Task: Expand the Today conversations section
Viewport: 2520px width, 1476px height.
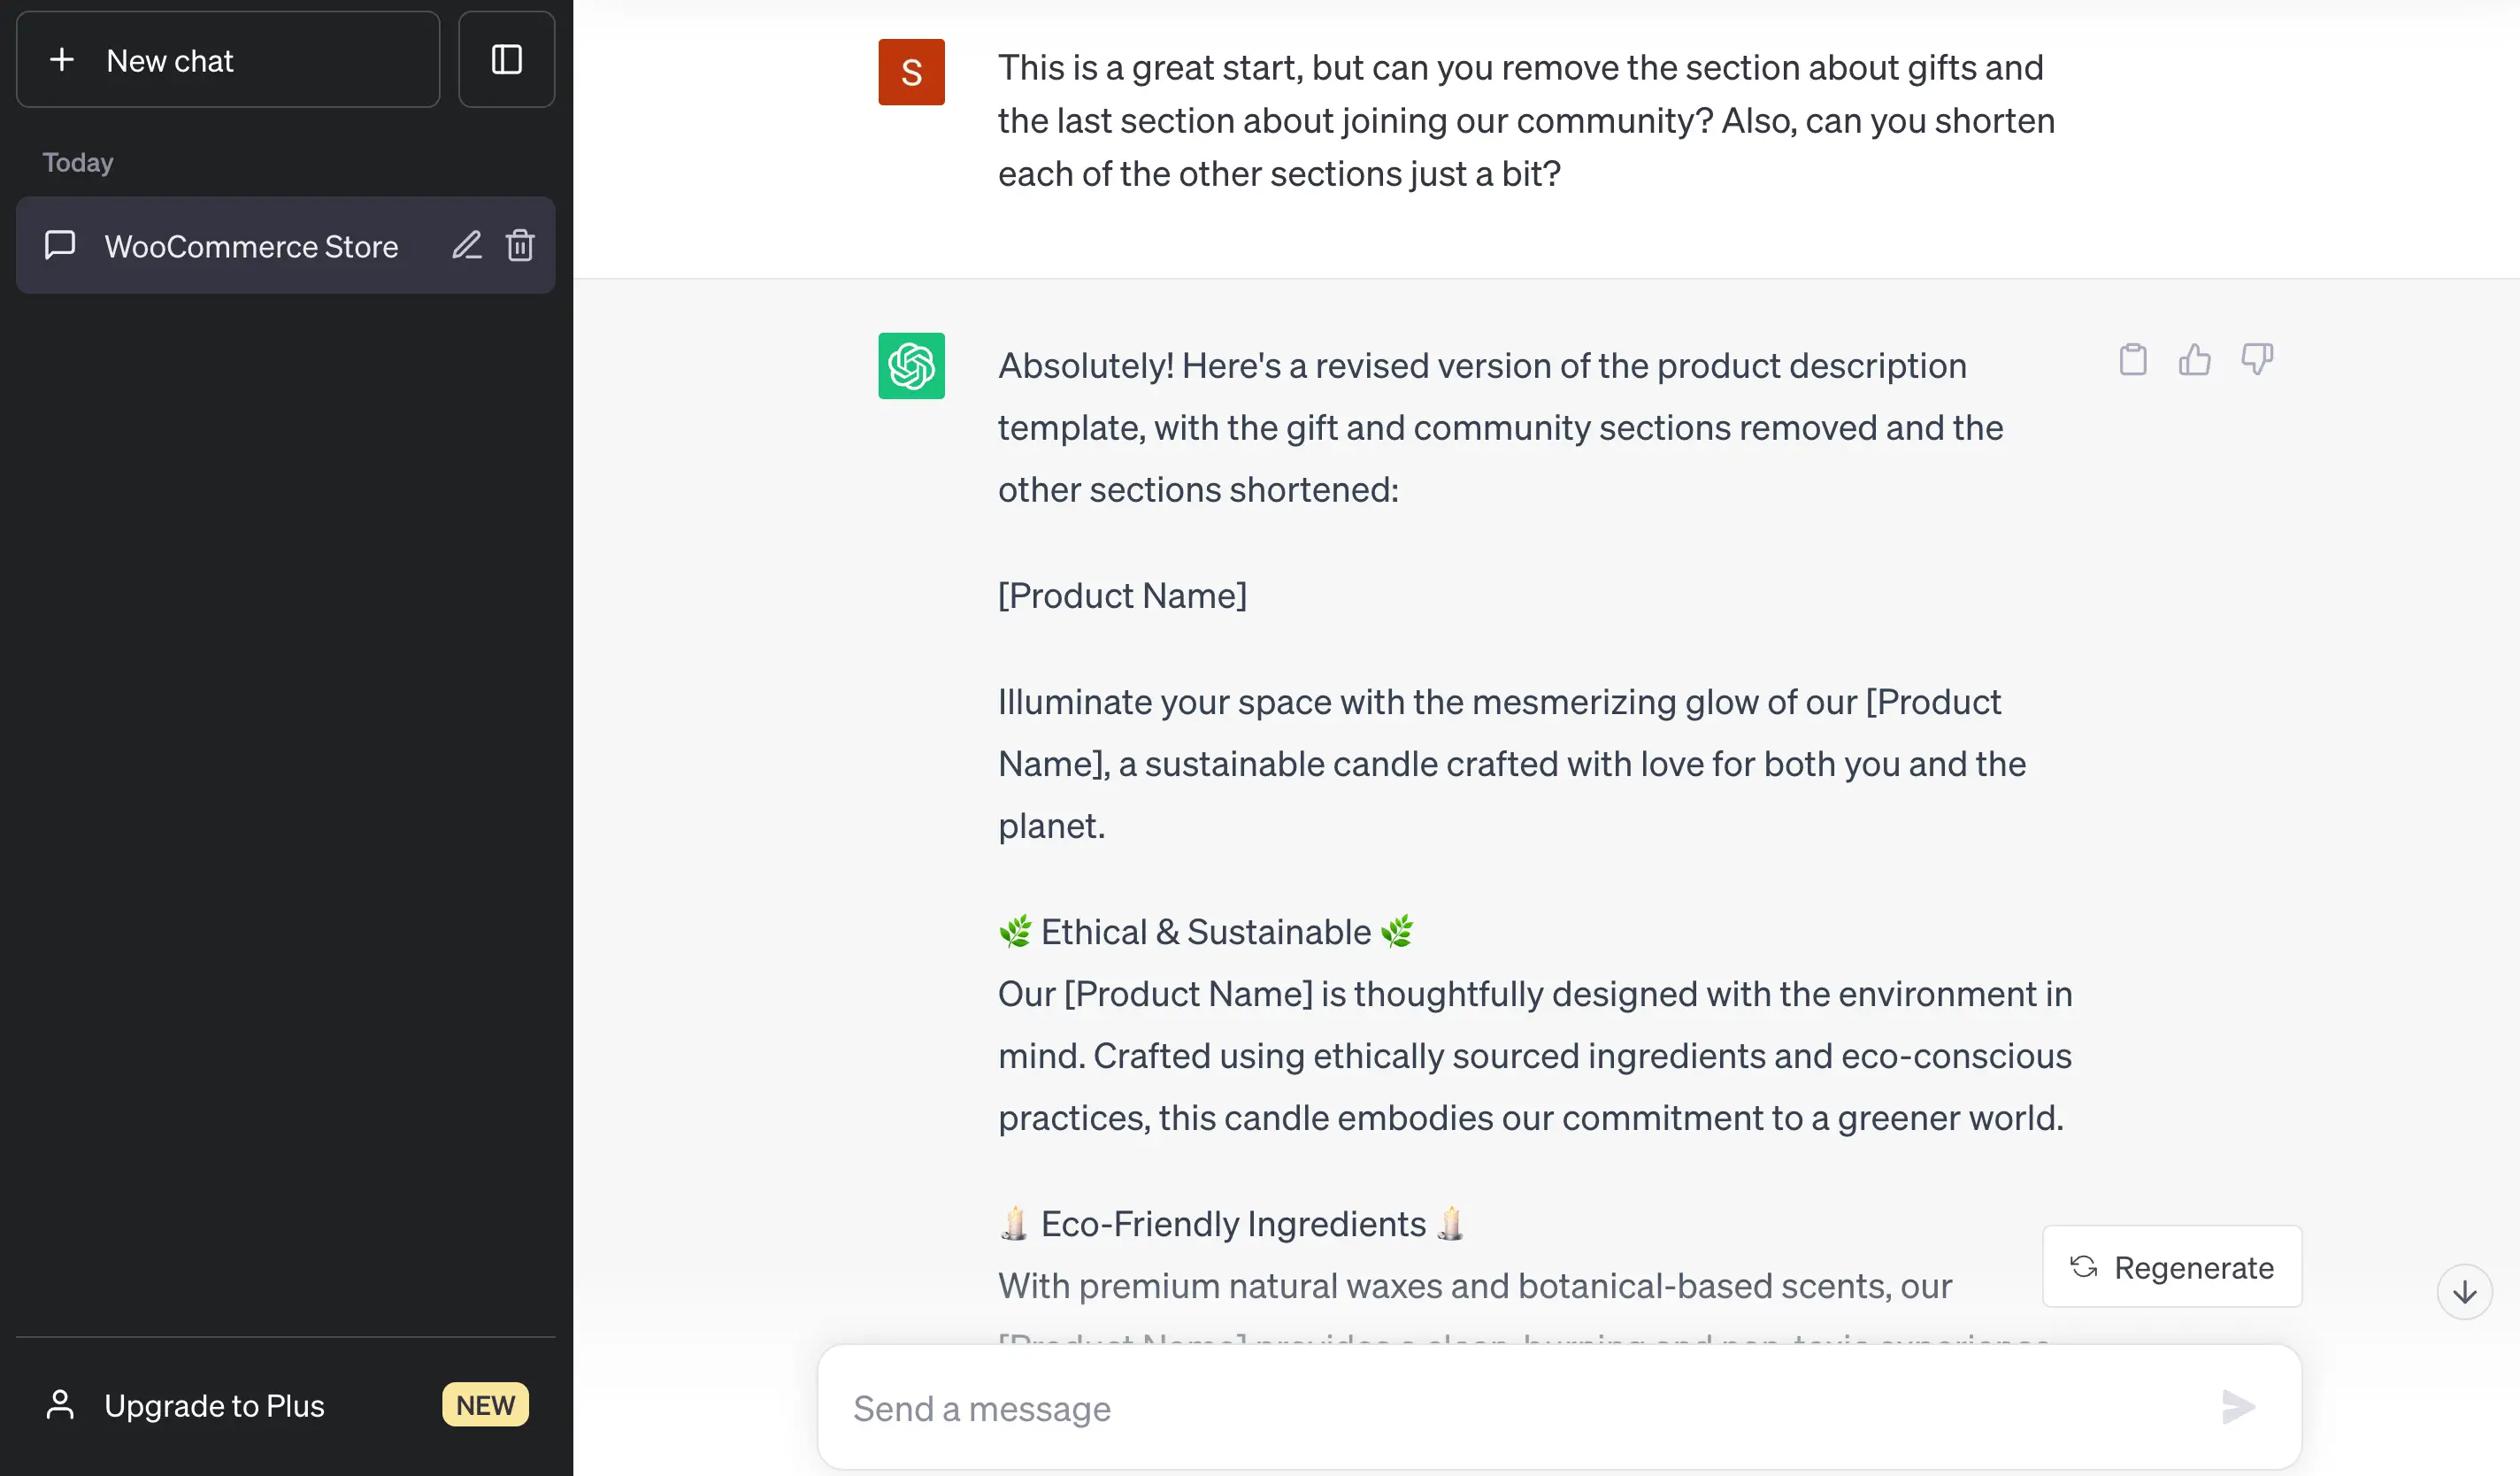Action: [x=77, y=162]
